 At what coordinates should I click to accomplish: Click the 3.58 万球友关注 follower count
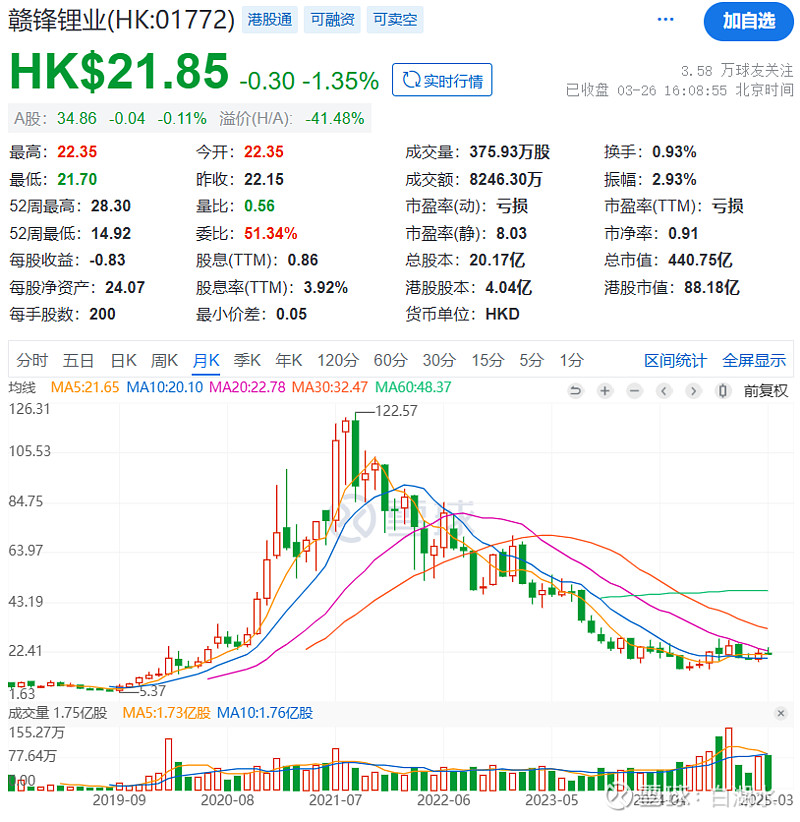click(x=737, y=71)
